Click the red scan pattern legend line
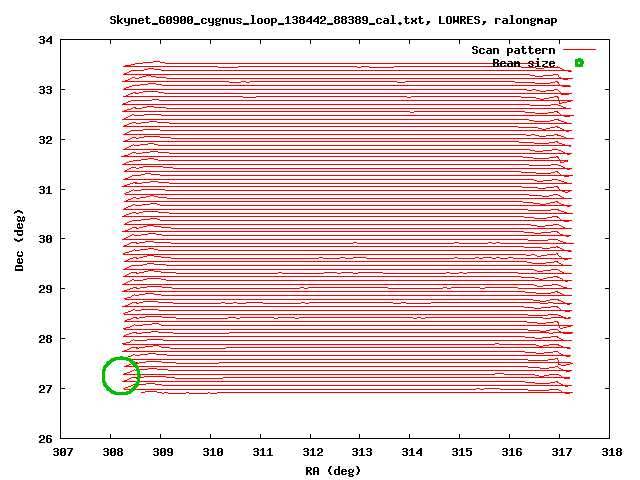The height and width of the screenshot is (480, 640). coord(579,50)
